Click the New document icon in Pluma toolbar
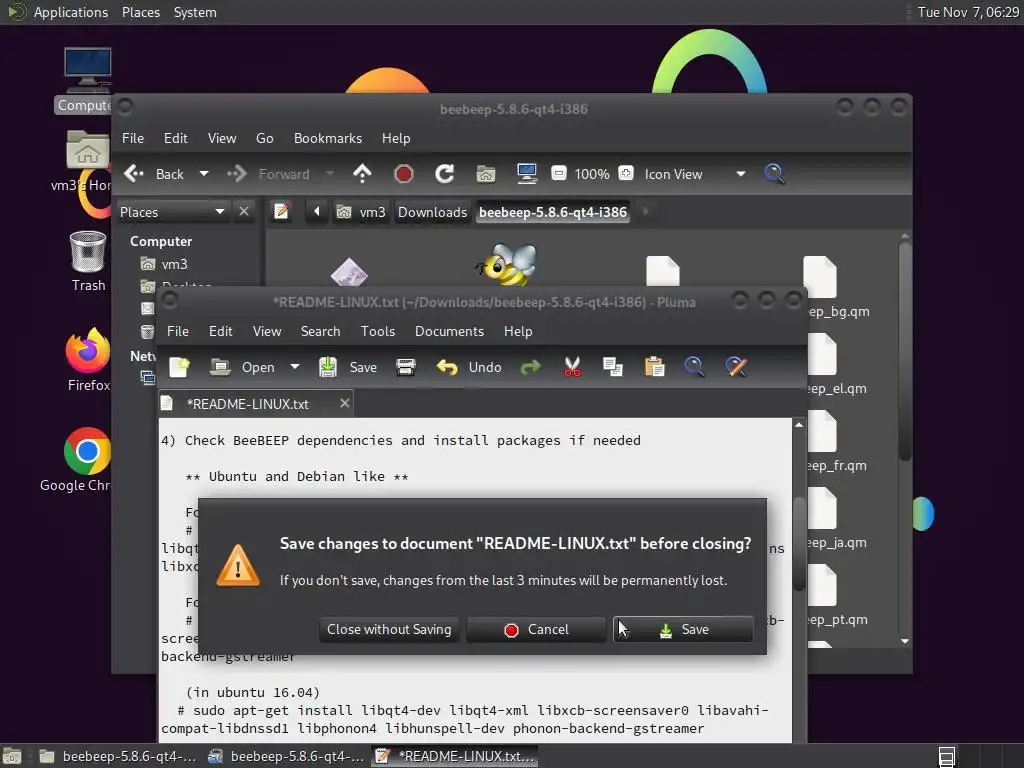This screenshot has width=1024, height=768. pos(180,367)
